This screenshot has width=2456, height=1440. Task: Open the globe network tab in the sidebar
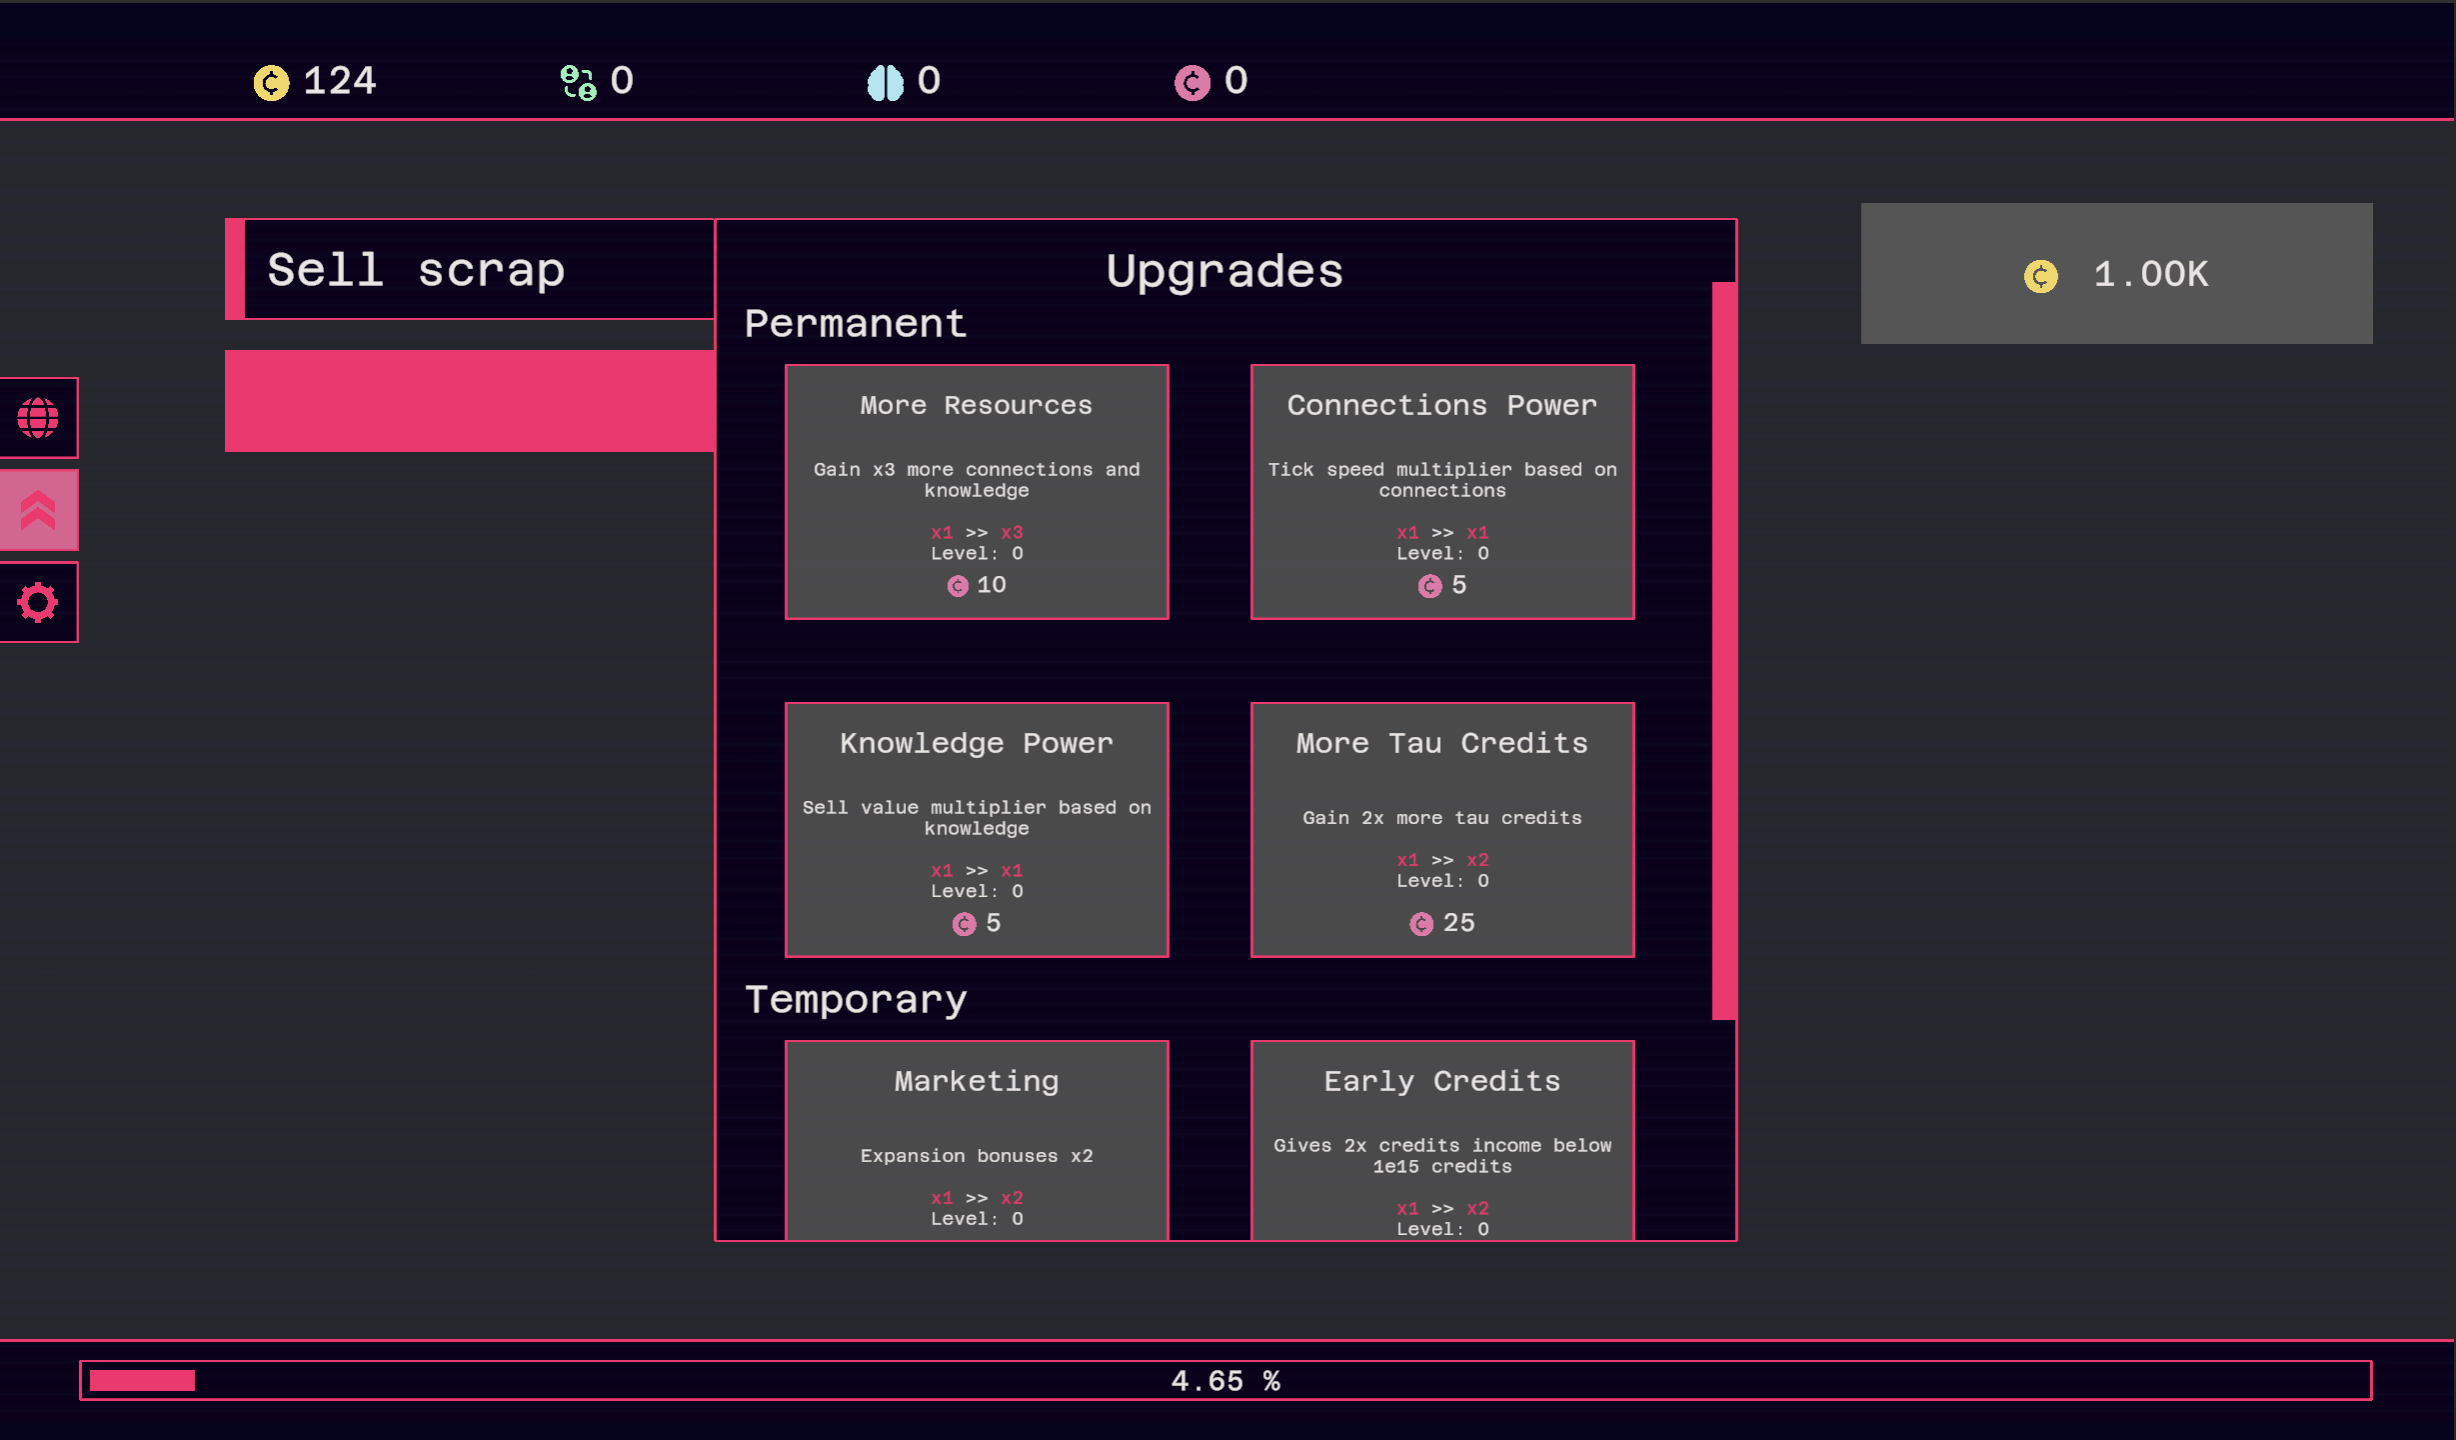coord(38,418)
